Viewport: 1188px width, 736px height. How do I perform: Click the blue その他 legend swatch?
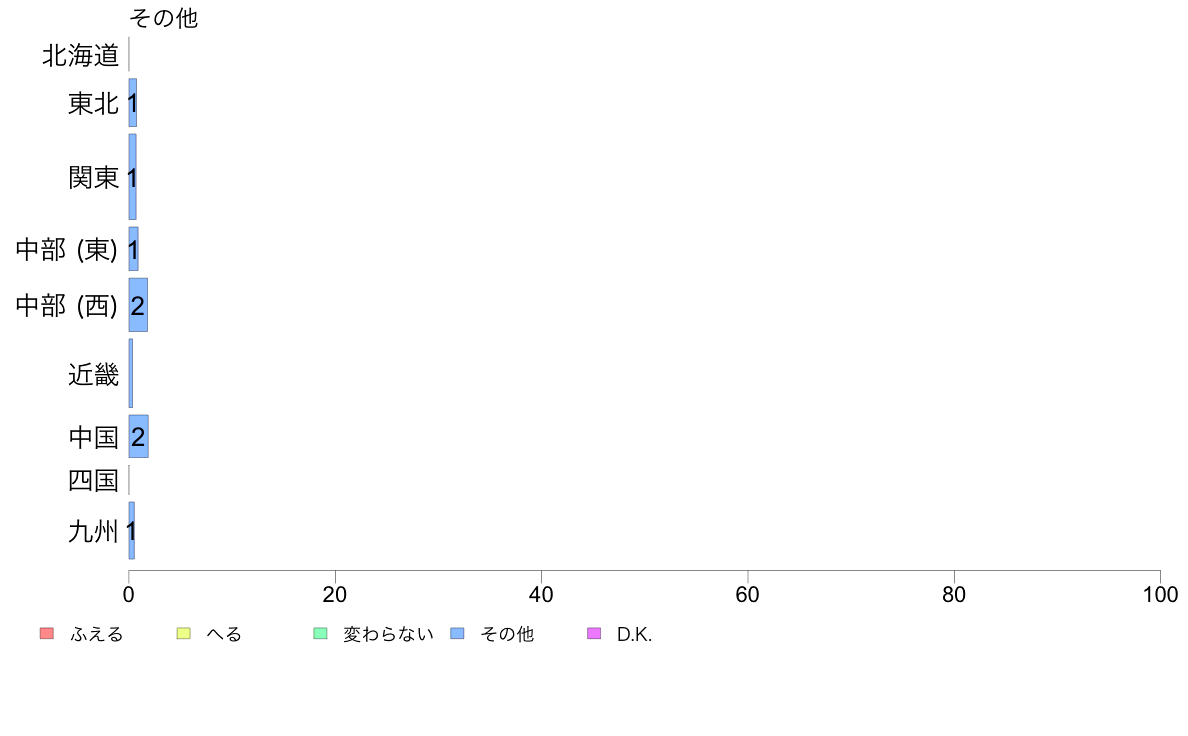tap(458, 634)
